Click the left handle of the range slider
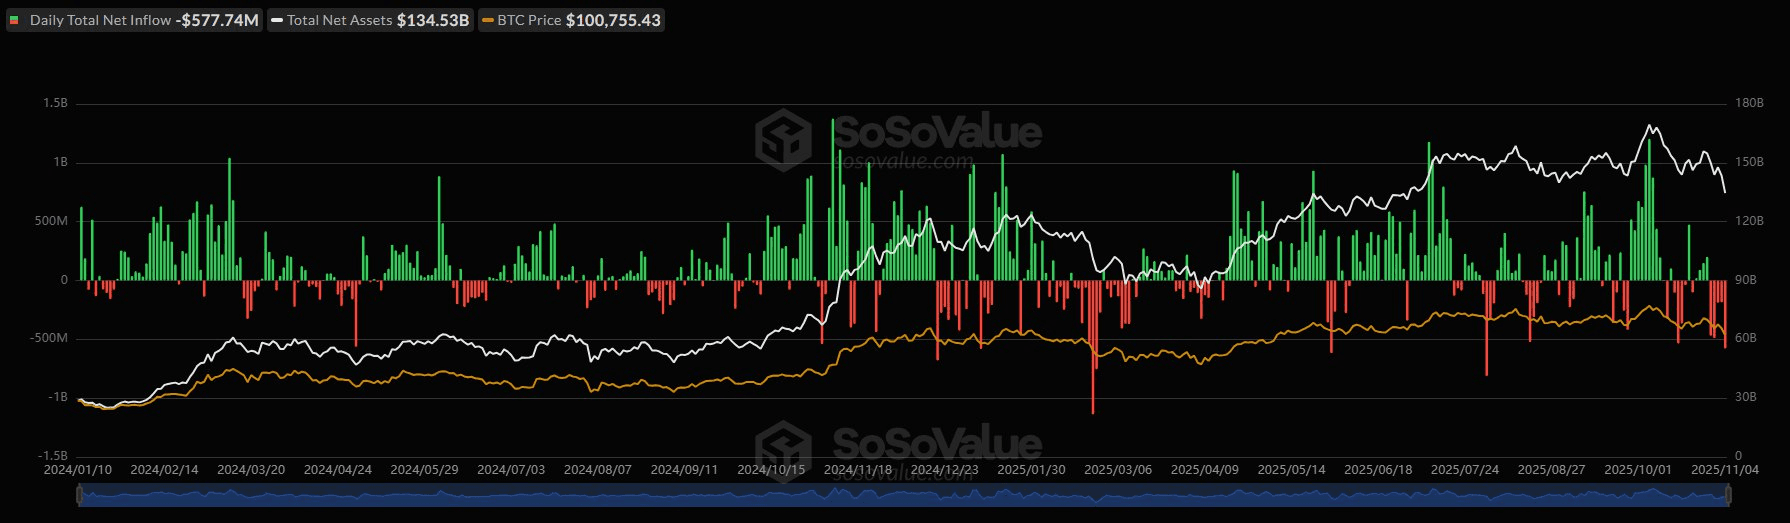Image resolution: width=1790 pixels, height=523 pixels. (x=79, y=495)
